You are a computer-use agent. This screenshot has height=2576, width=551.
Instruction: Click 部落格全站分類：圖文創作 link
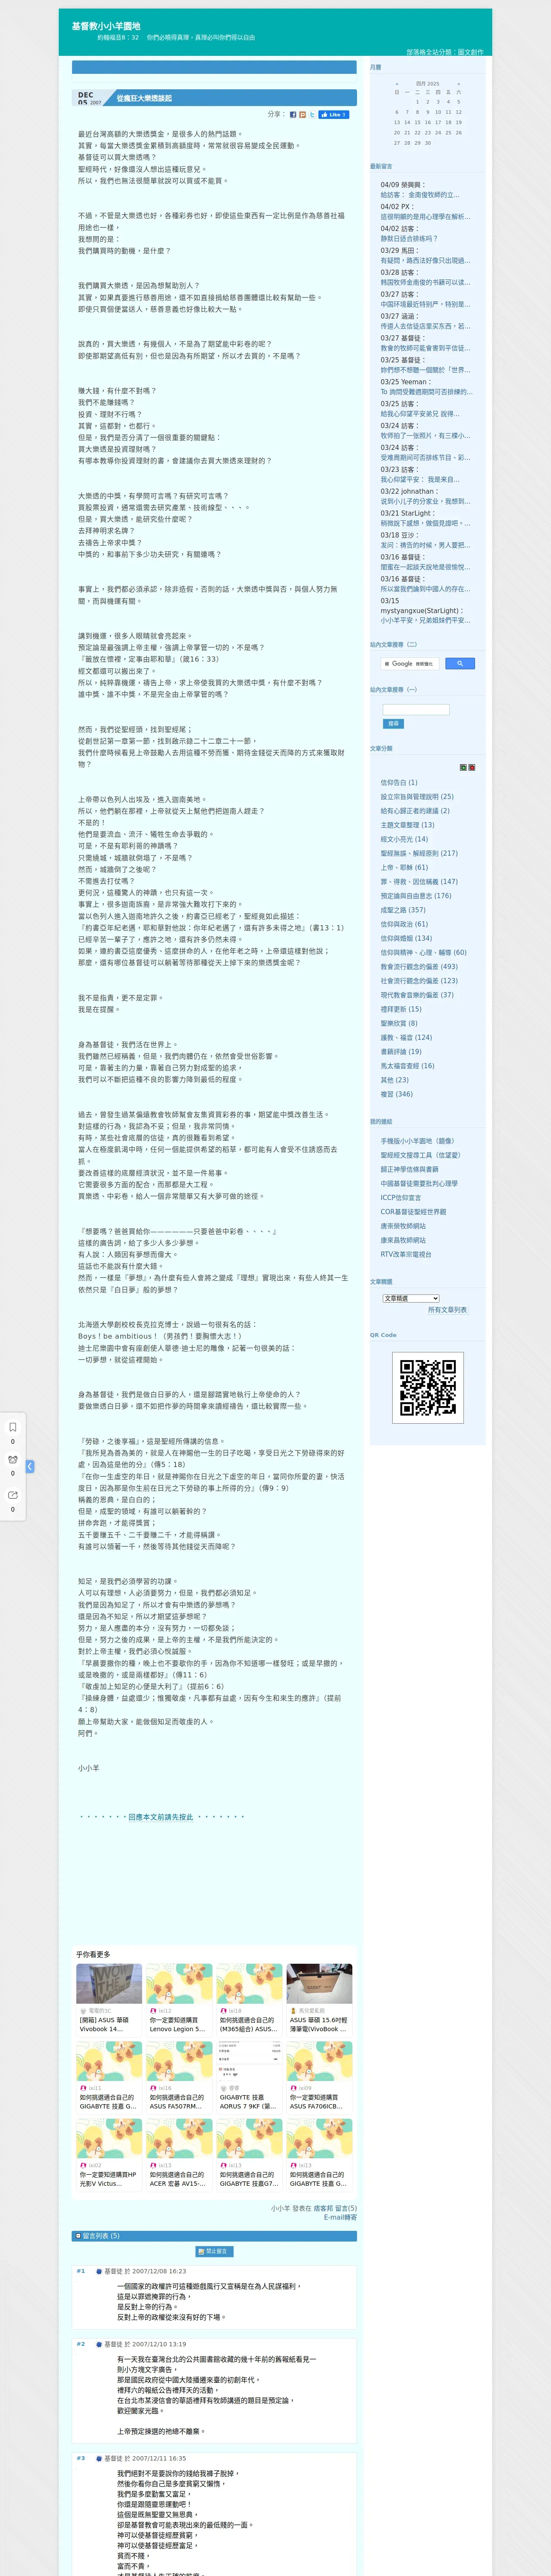[x=444, y=52]
